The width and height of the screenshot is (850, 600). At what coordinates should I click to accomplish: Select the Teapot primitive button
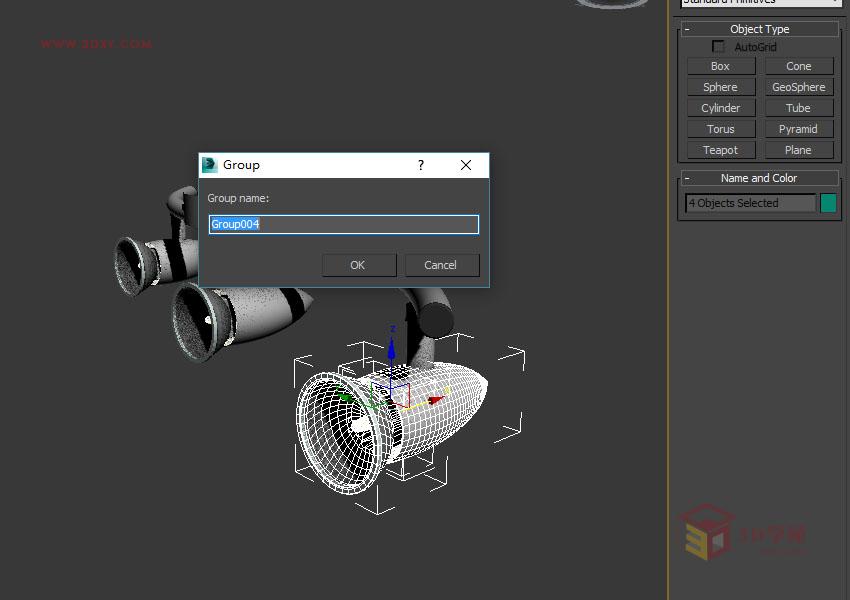tap(719, 149)
